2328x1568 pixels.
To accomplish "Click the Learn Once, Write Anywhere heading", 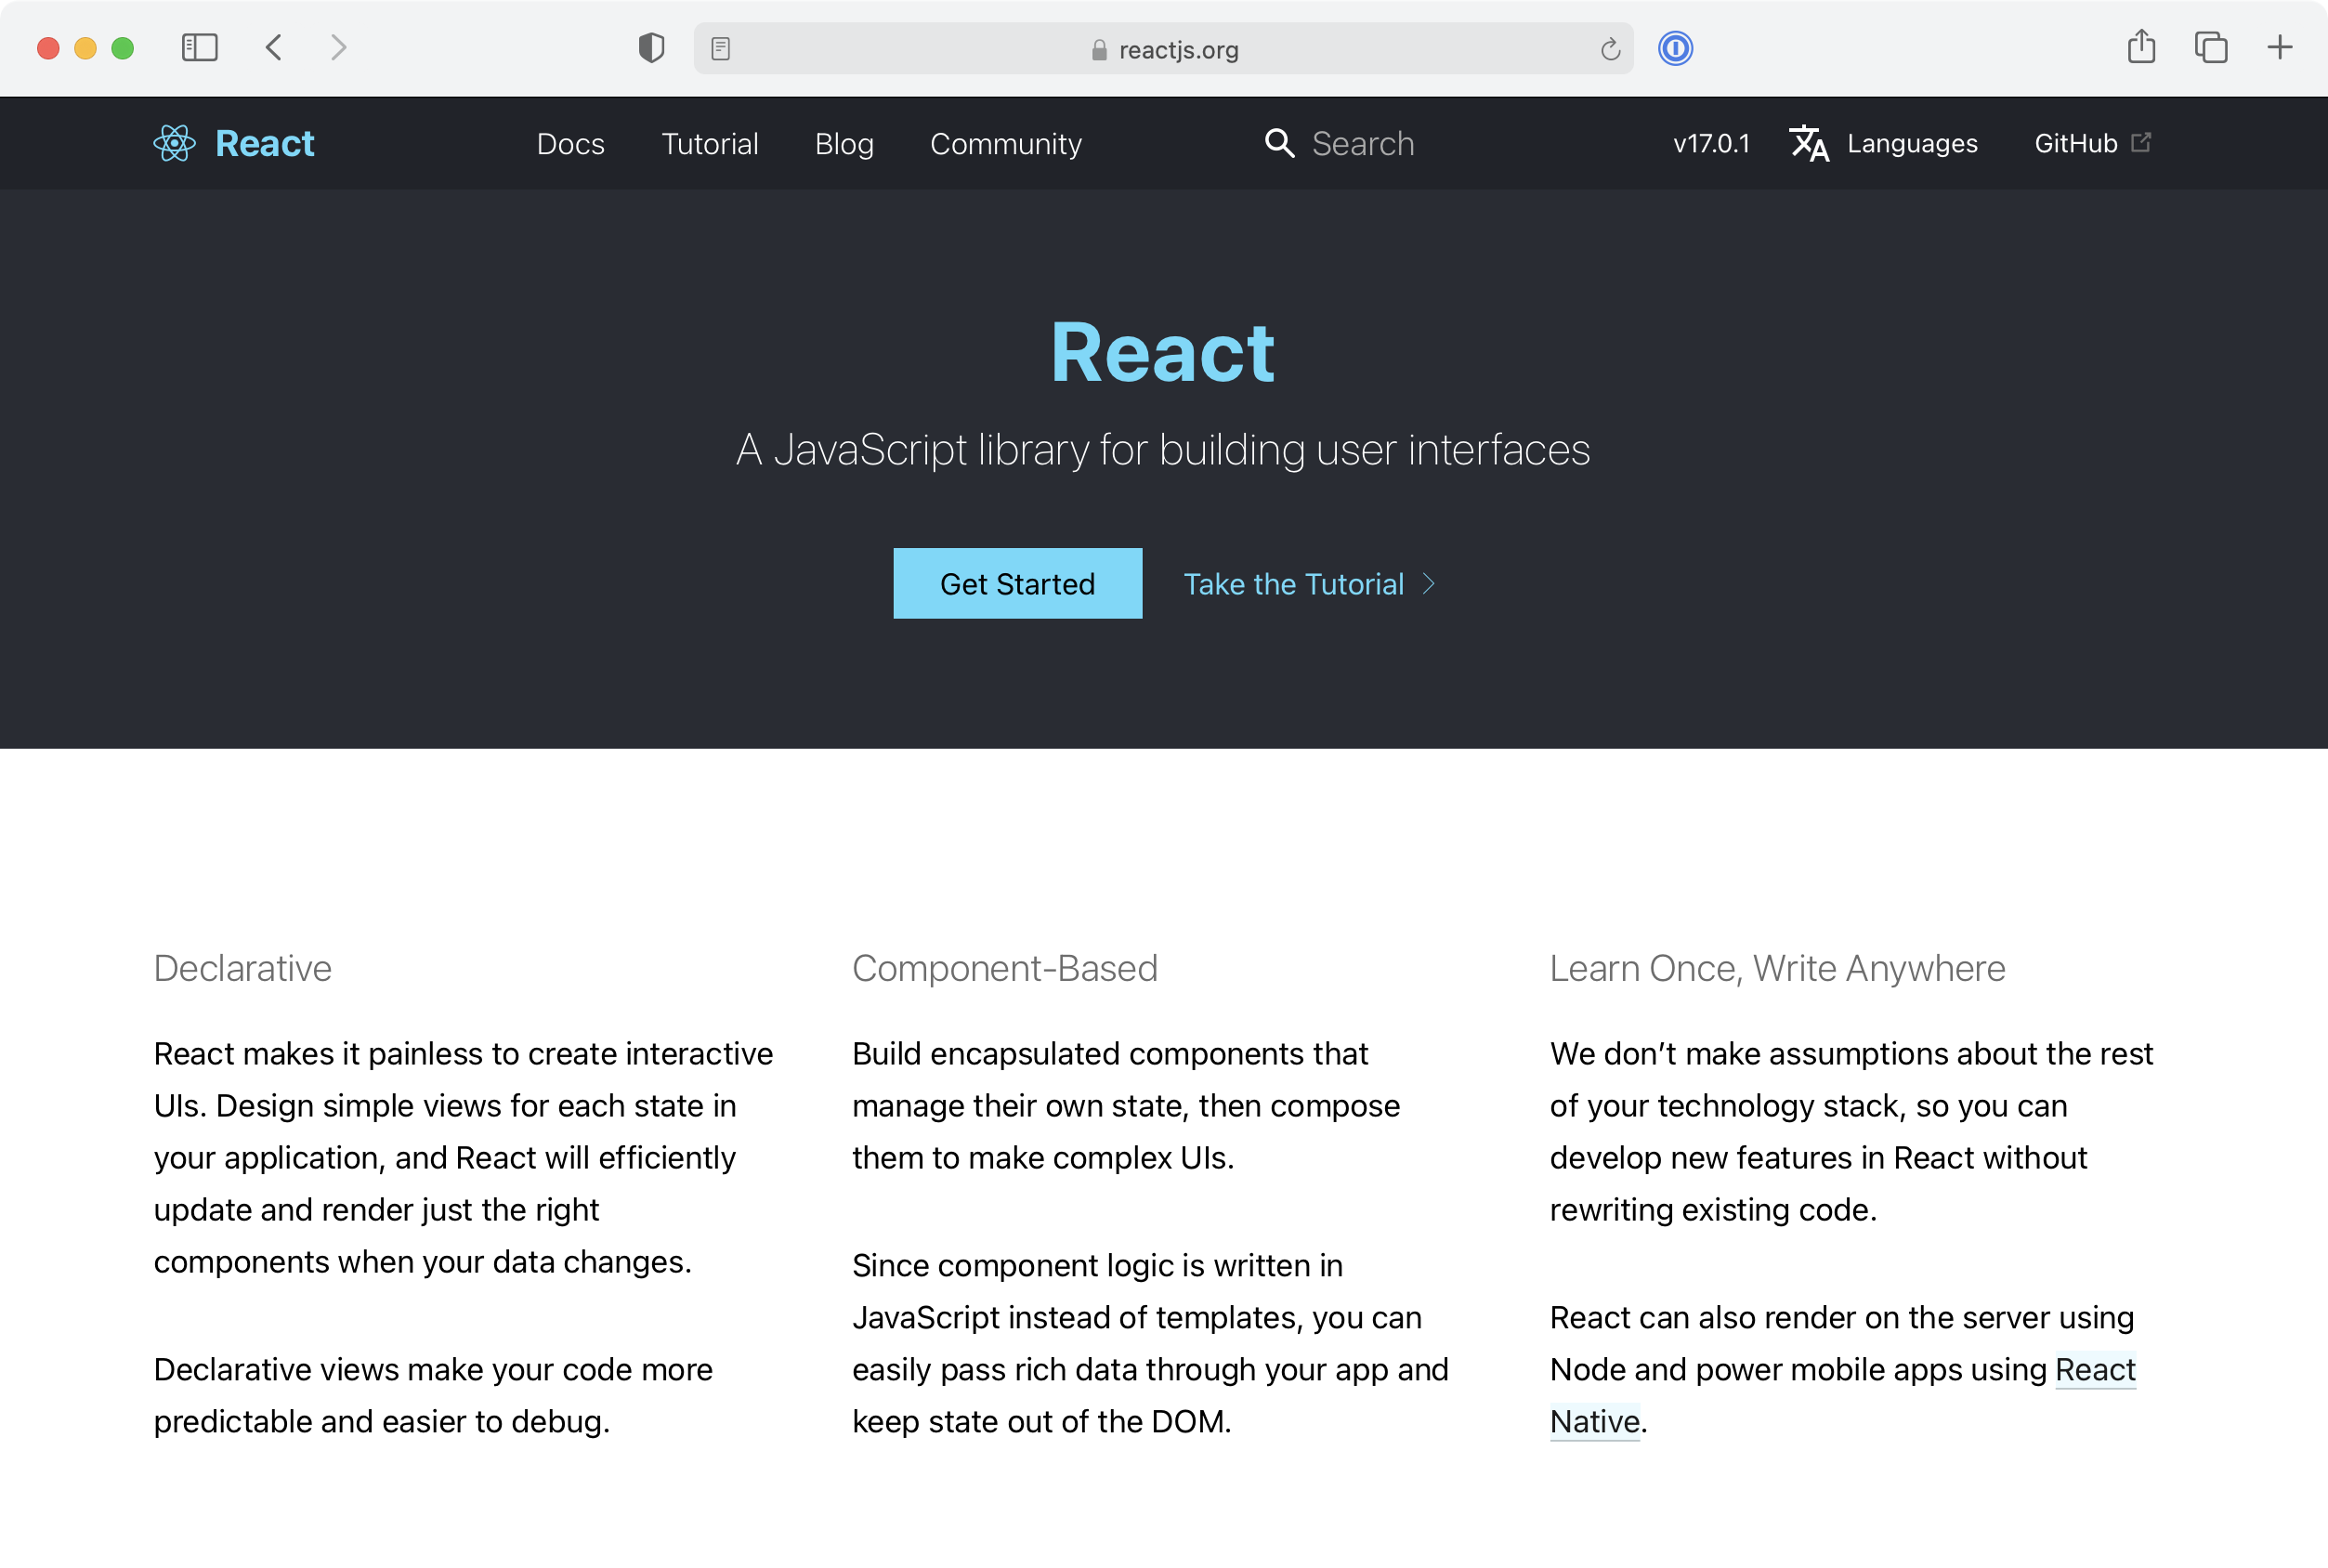I will click(1777, 968).
